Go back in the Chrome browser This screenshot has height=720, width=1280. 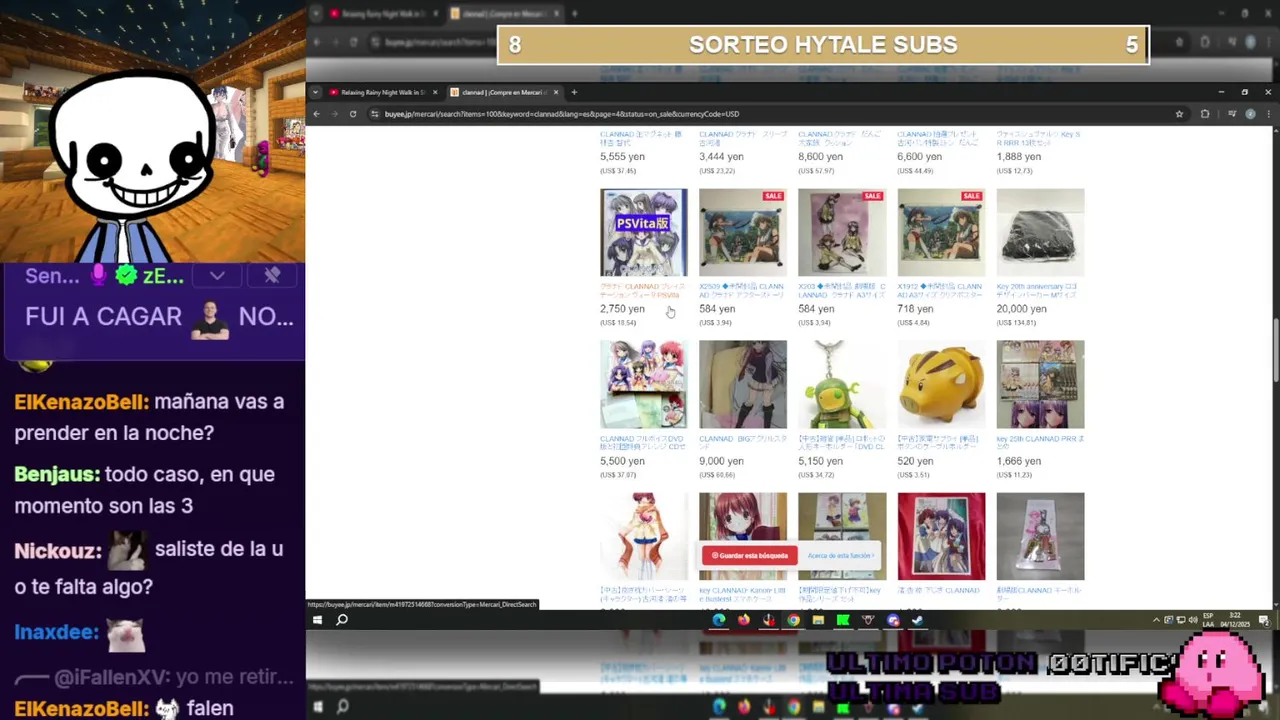[x=317, y=114]
